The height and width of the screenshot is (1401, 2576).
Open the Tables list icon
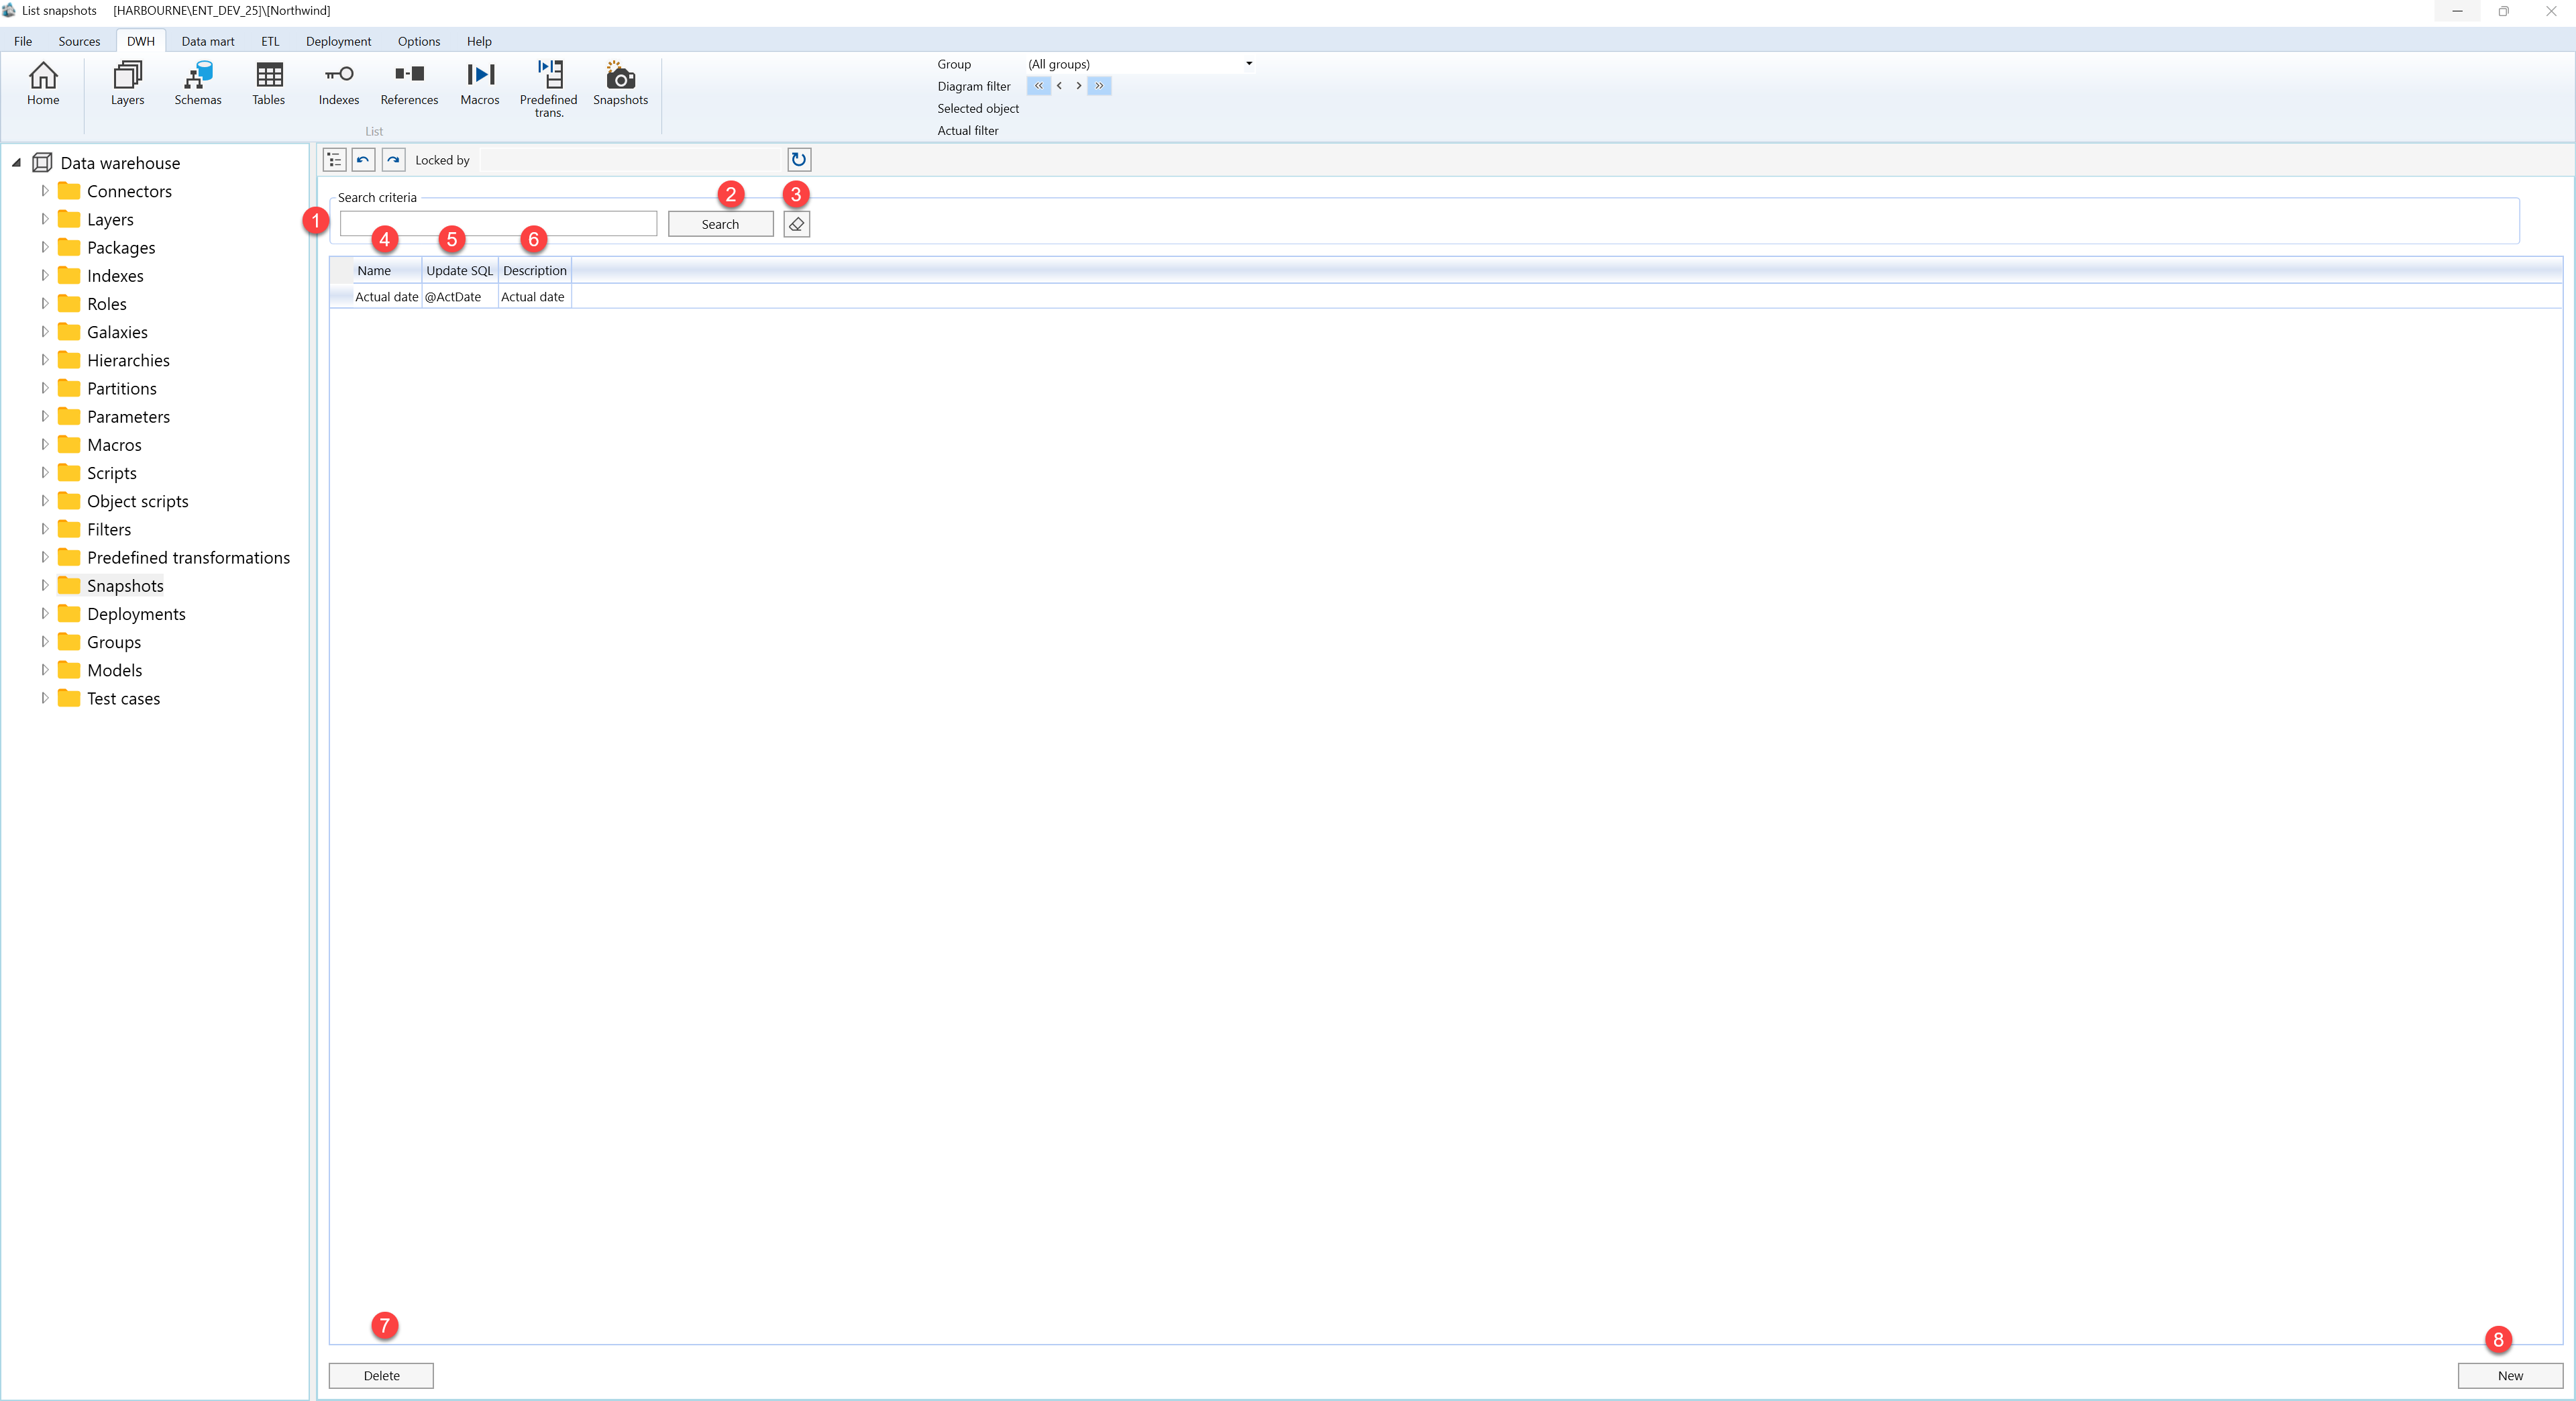(x=269, y=83)
